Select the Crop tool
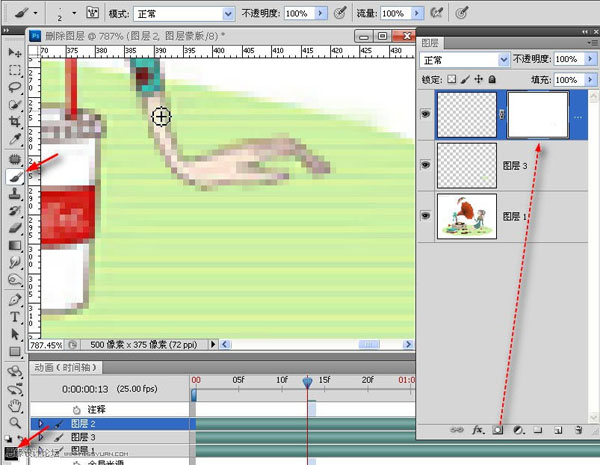 (14, 122)
